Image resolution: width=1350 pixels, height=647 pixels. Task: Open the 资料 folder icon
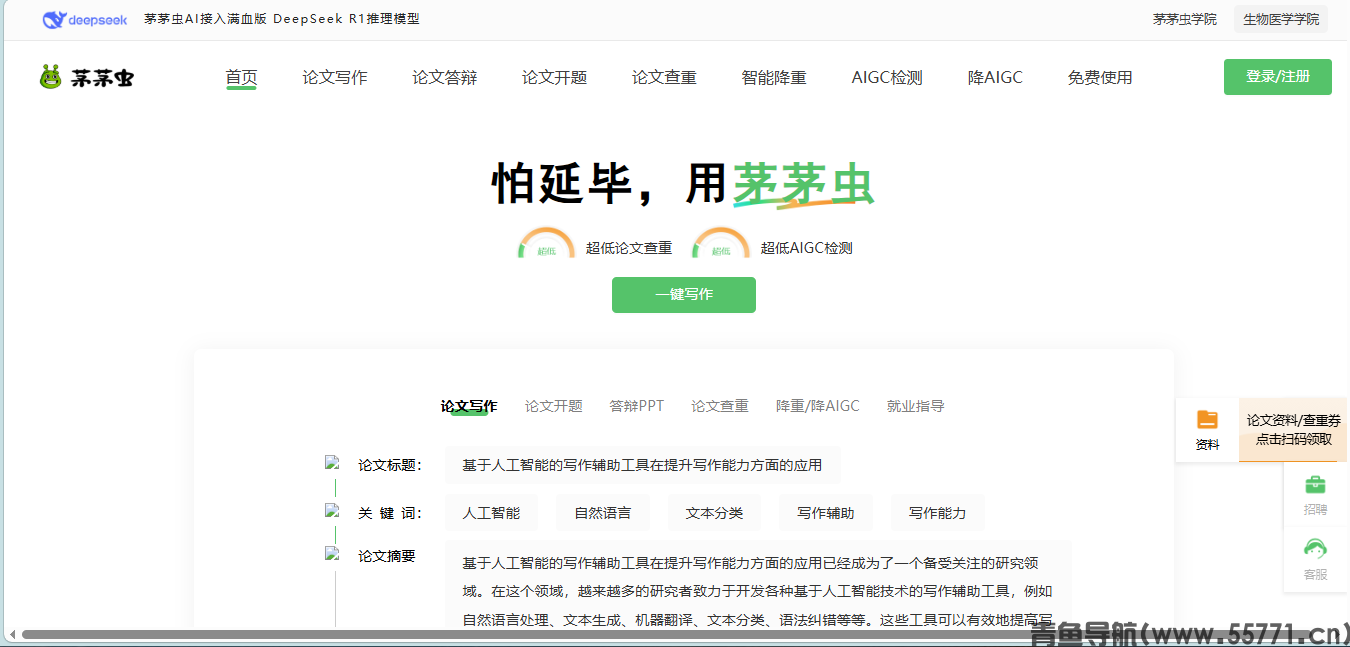point(1208,420)
